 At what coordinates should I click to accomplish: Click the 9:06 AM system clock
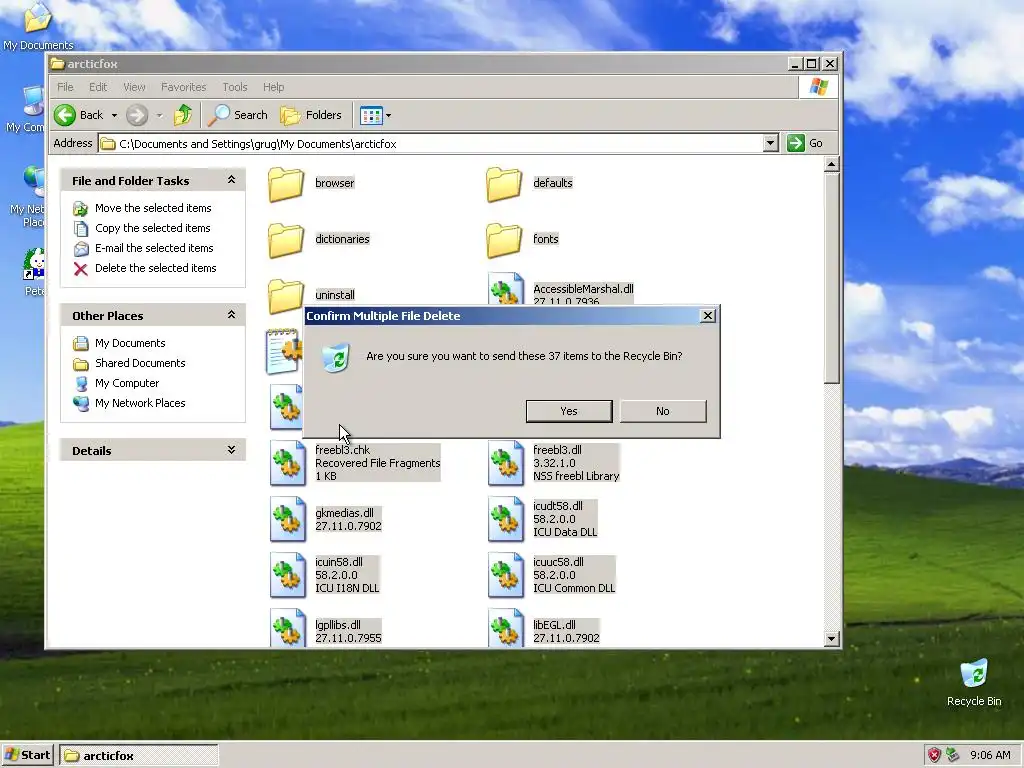coord(990,755)
